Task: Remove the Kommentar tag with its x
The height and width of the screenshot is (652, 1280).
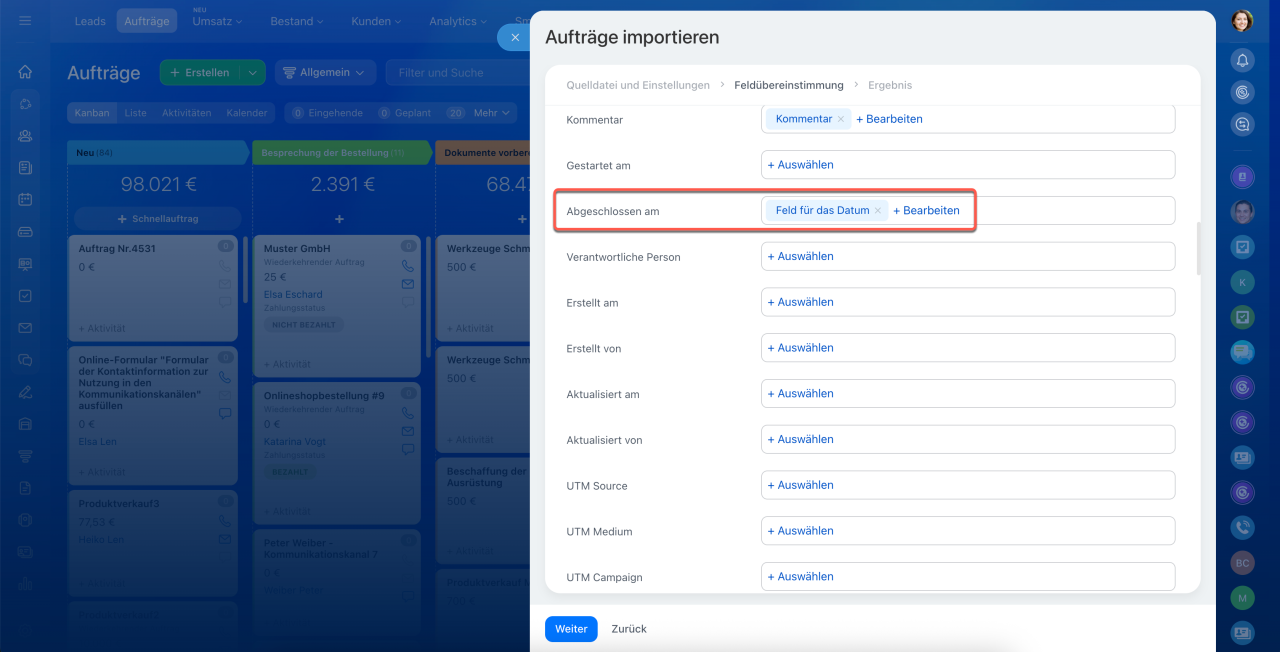Action: tap(841, 119)
